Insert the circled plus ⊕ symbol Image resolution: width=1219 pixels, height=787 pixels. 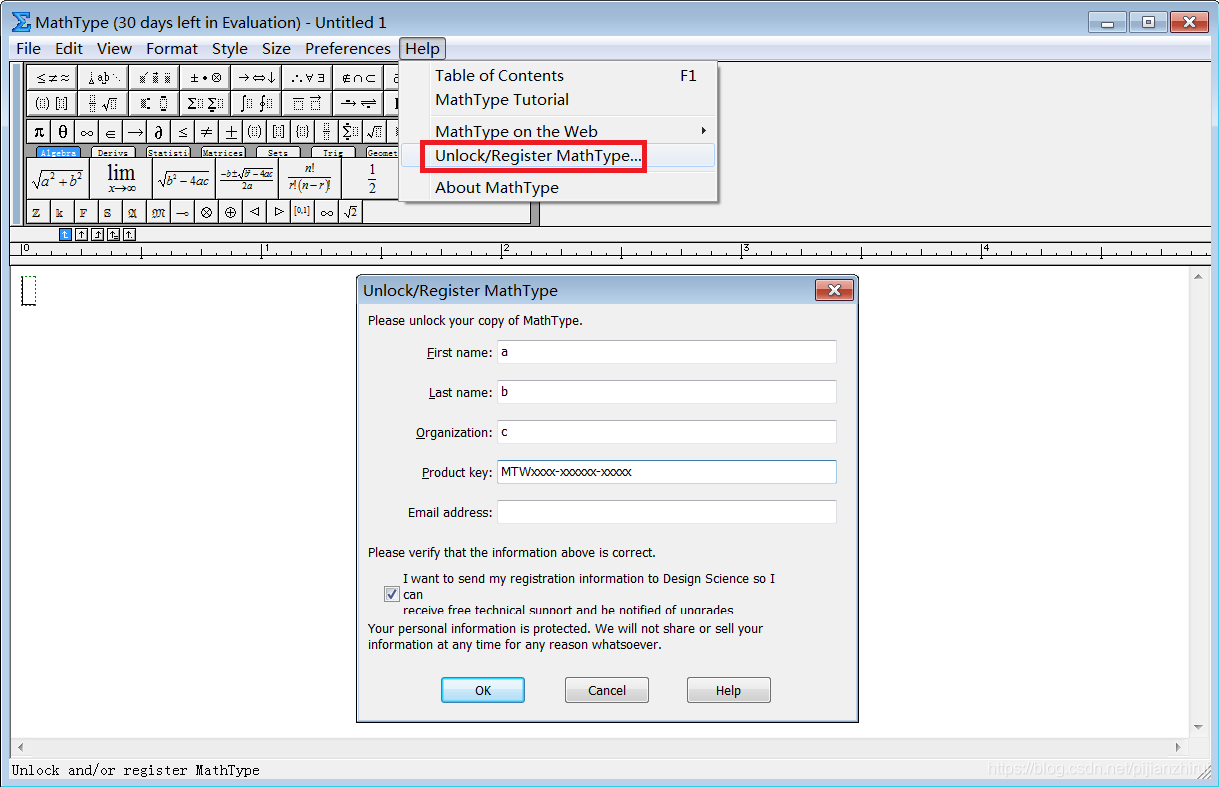(x=230, y=212)
